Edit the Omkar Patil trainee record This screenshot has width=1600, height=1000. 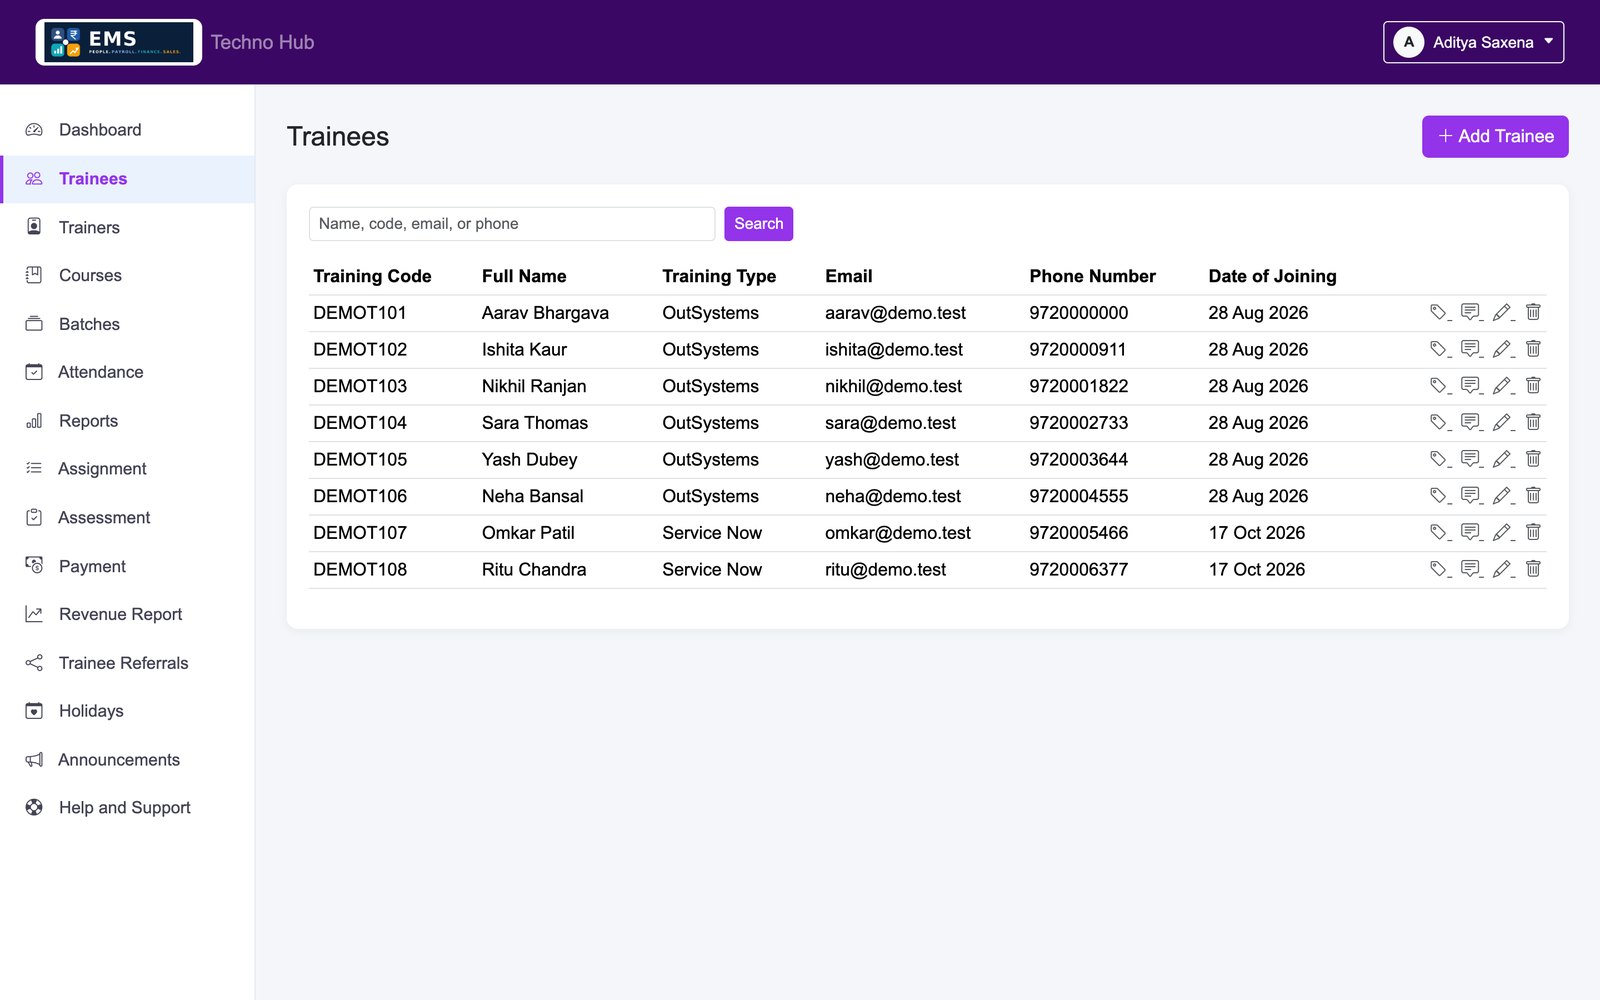(x=1502, y=532)
